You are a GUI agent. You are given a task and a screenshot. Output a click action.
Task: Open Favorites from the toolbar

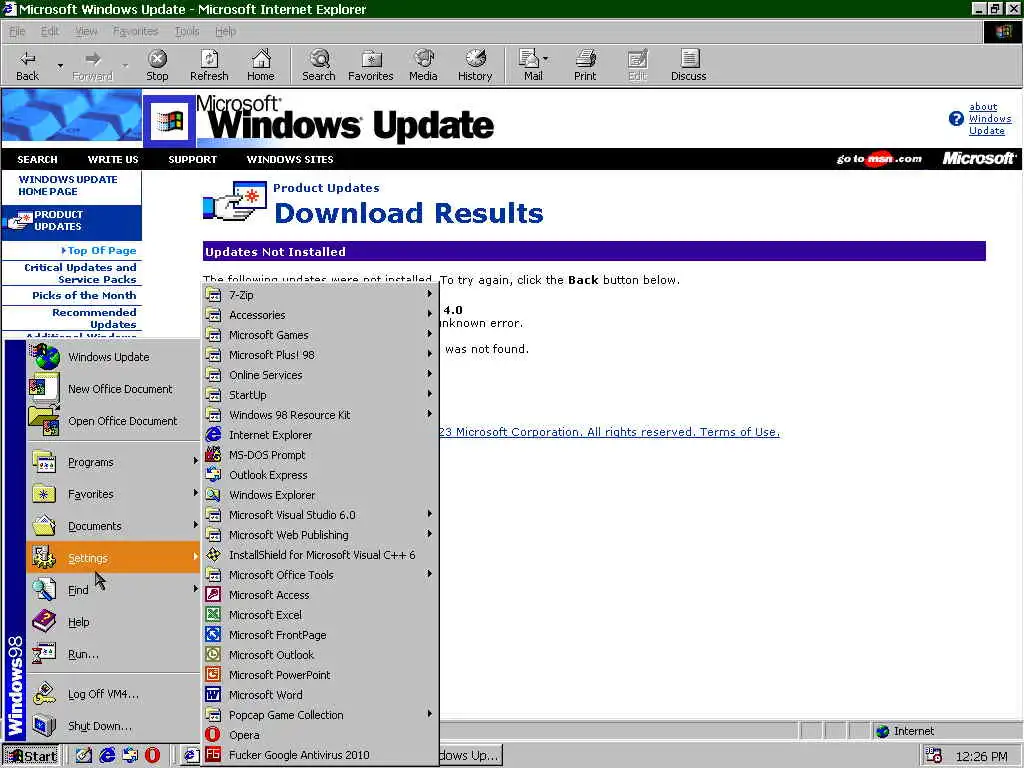tap(371, 65)
